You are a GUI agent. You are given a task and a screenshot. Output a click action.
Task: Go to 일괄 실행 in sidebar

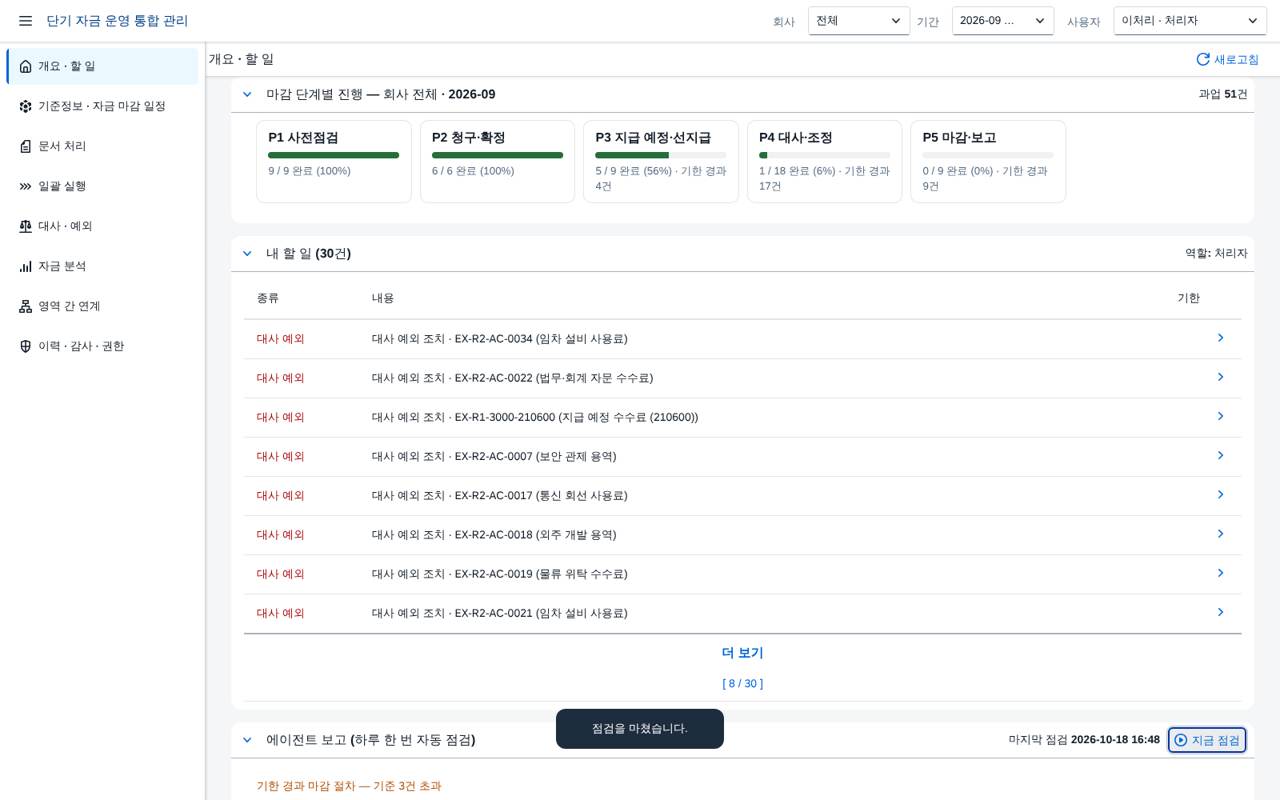[x=102, y=186]
